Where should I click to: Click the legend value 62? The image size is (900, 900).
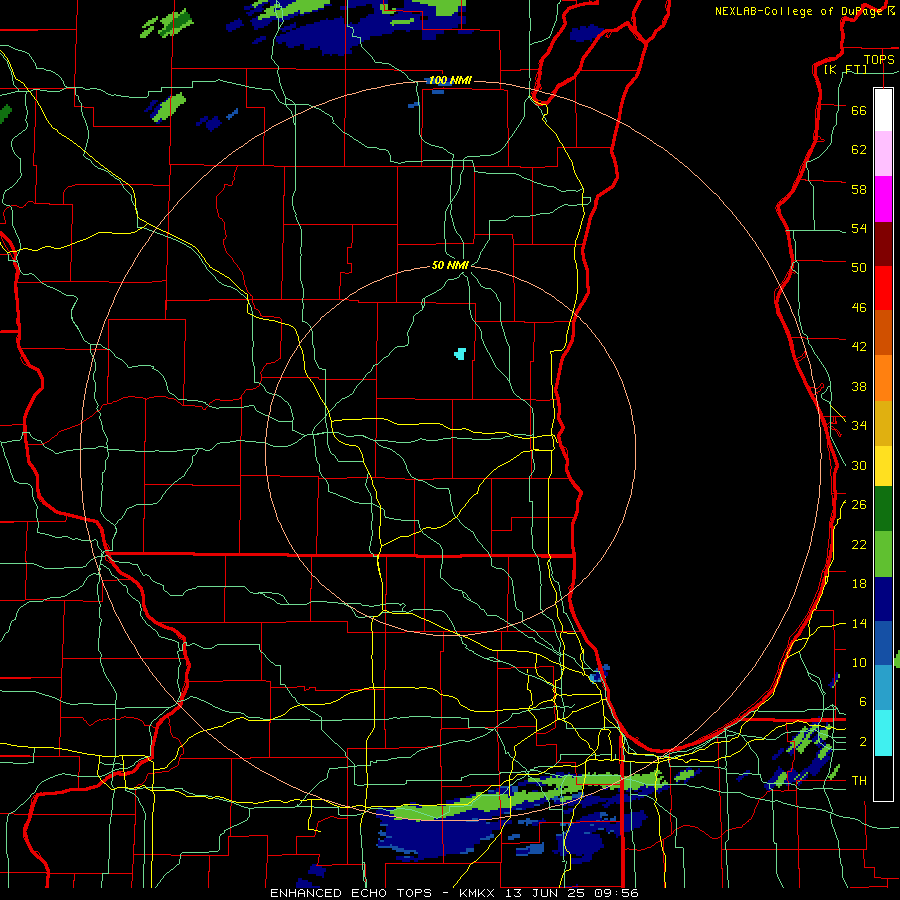coord(859,150)
